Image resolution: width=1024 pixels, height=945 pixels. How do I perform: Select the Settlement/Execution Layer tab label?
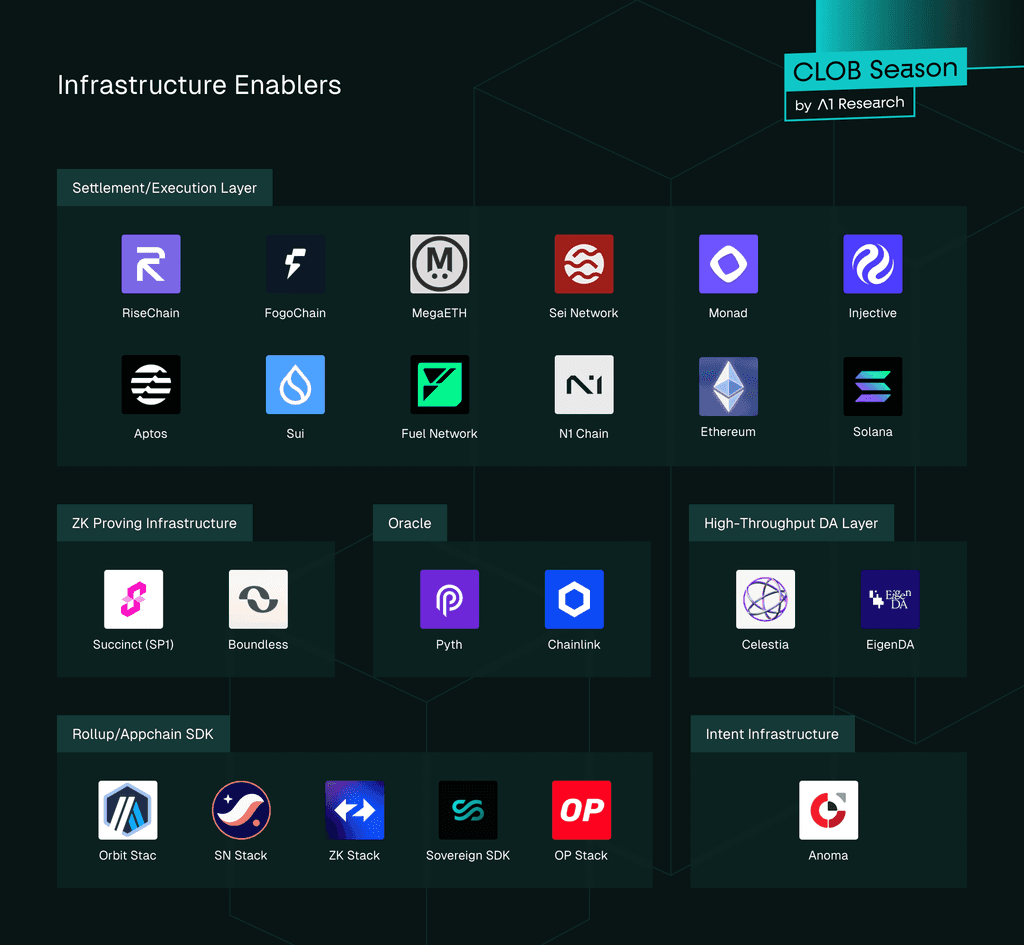click(165, 188)
